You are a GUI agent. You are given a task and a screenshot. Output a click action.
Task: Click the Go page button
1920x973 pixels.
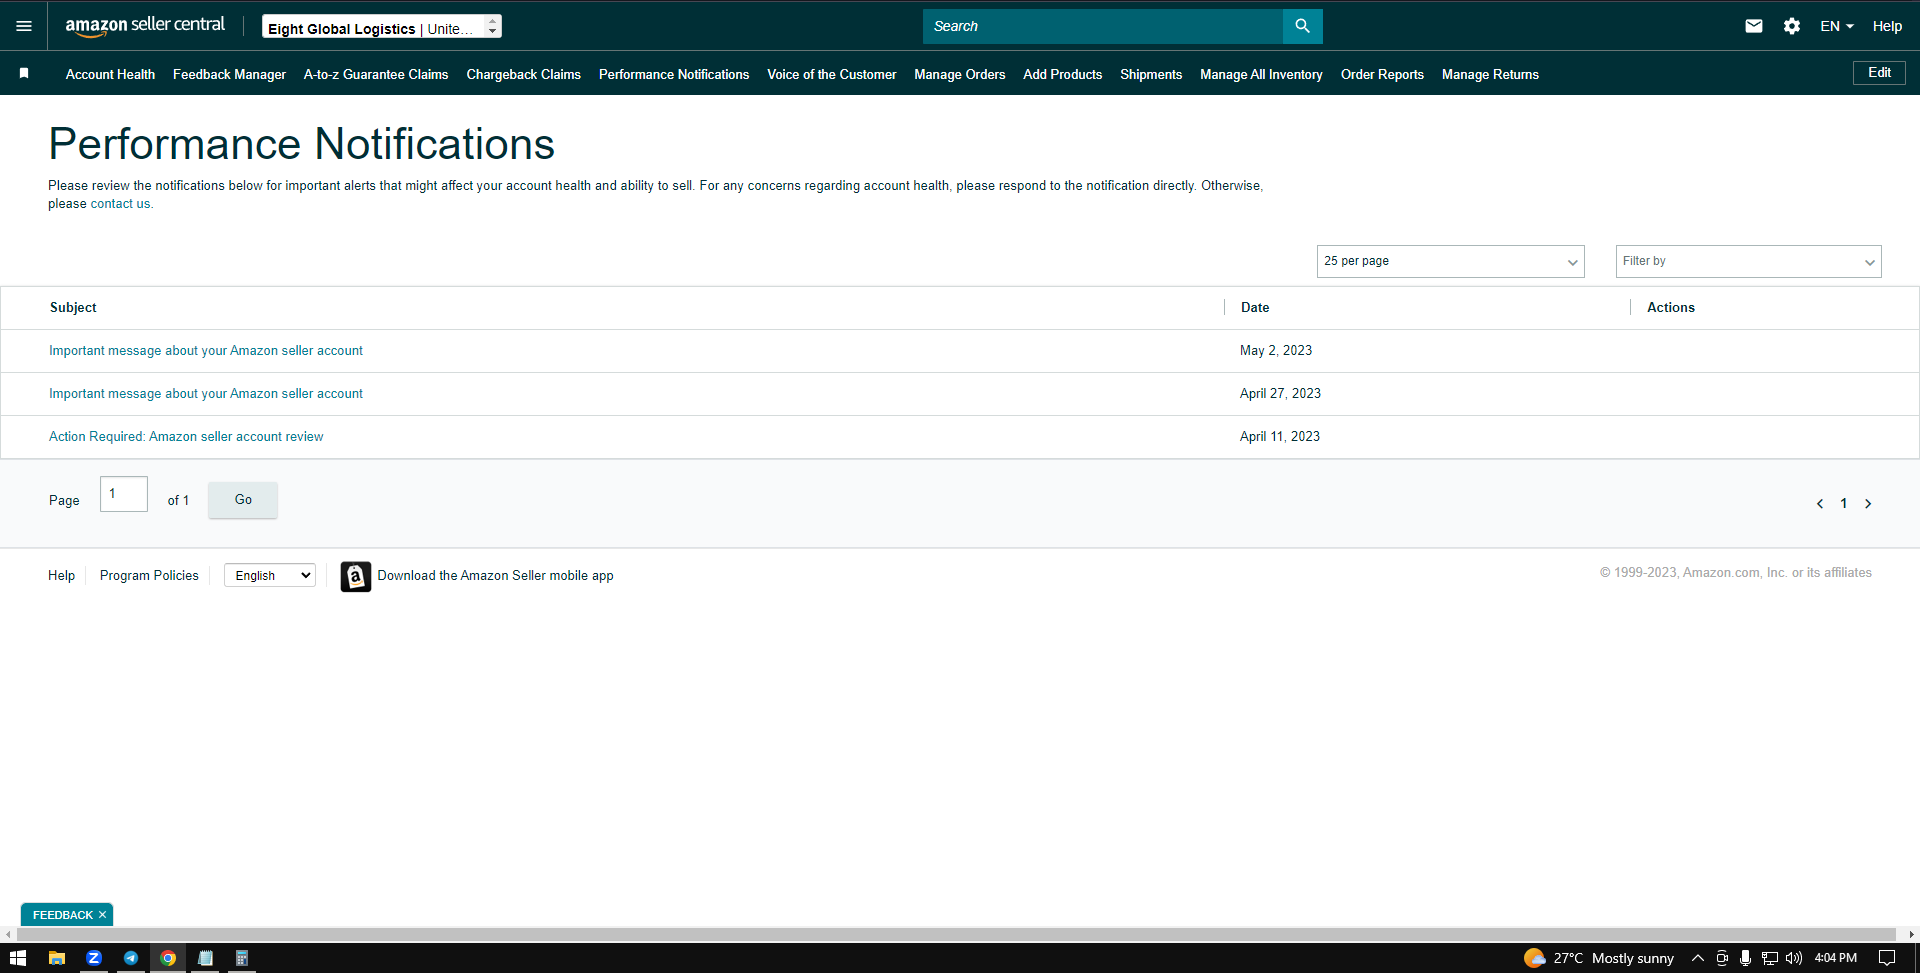pos(243,500)
